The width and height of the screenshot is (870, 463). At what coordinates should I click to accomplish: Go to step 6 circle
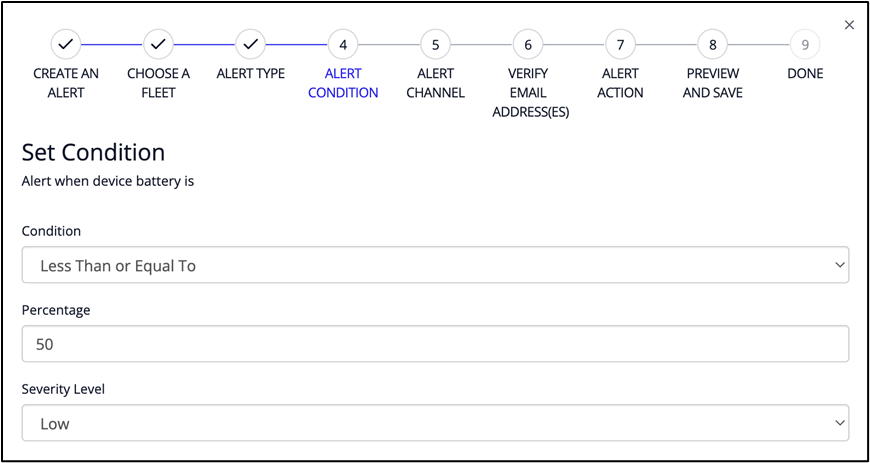pyautogui.click(x=528, y=44)
